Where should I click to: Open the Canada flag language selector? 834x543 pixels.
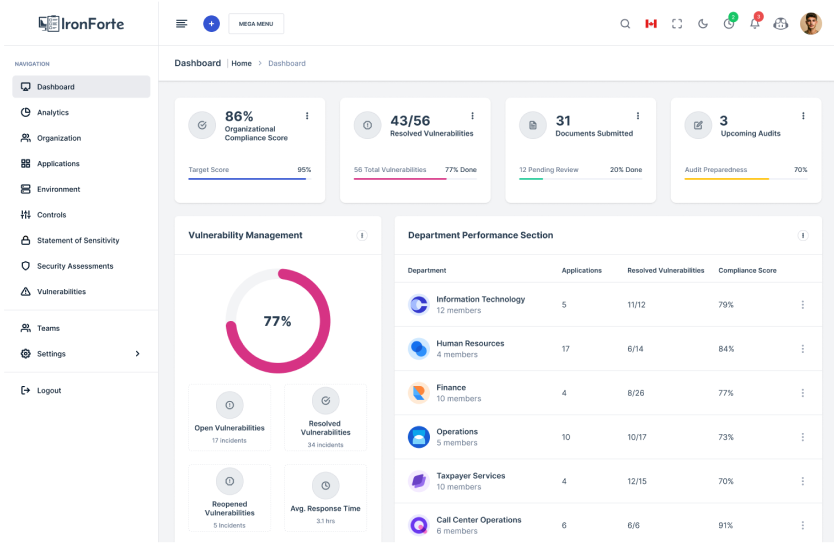pyautogui.click(x=651, y=24)
